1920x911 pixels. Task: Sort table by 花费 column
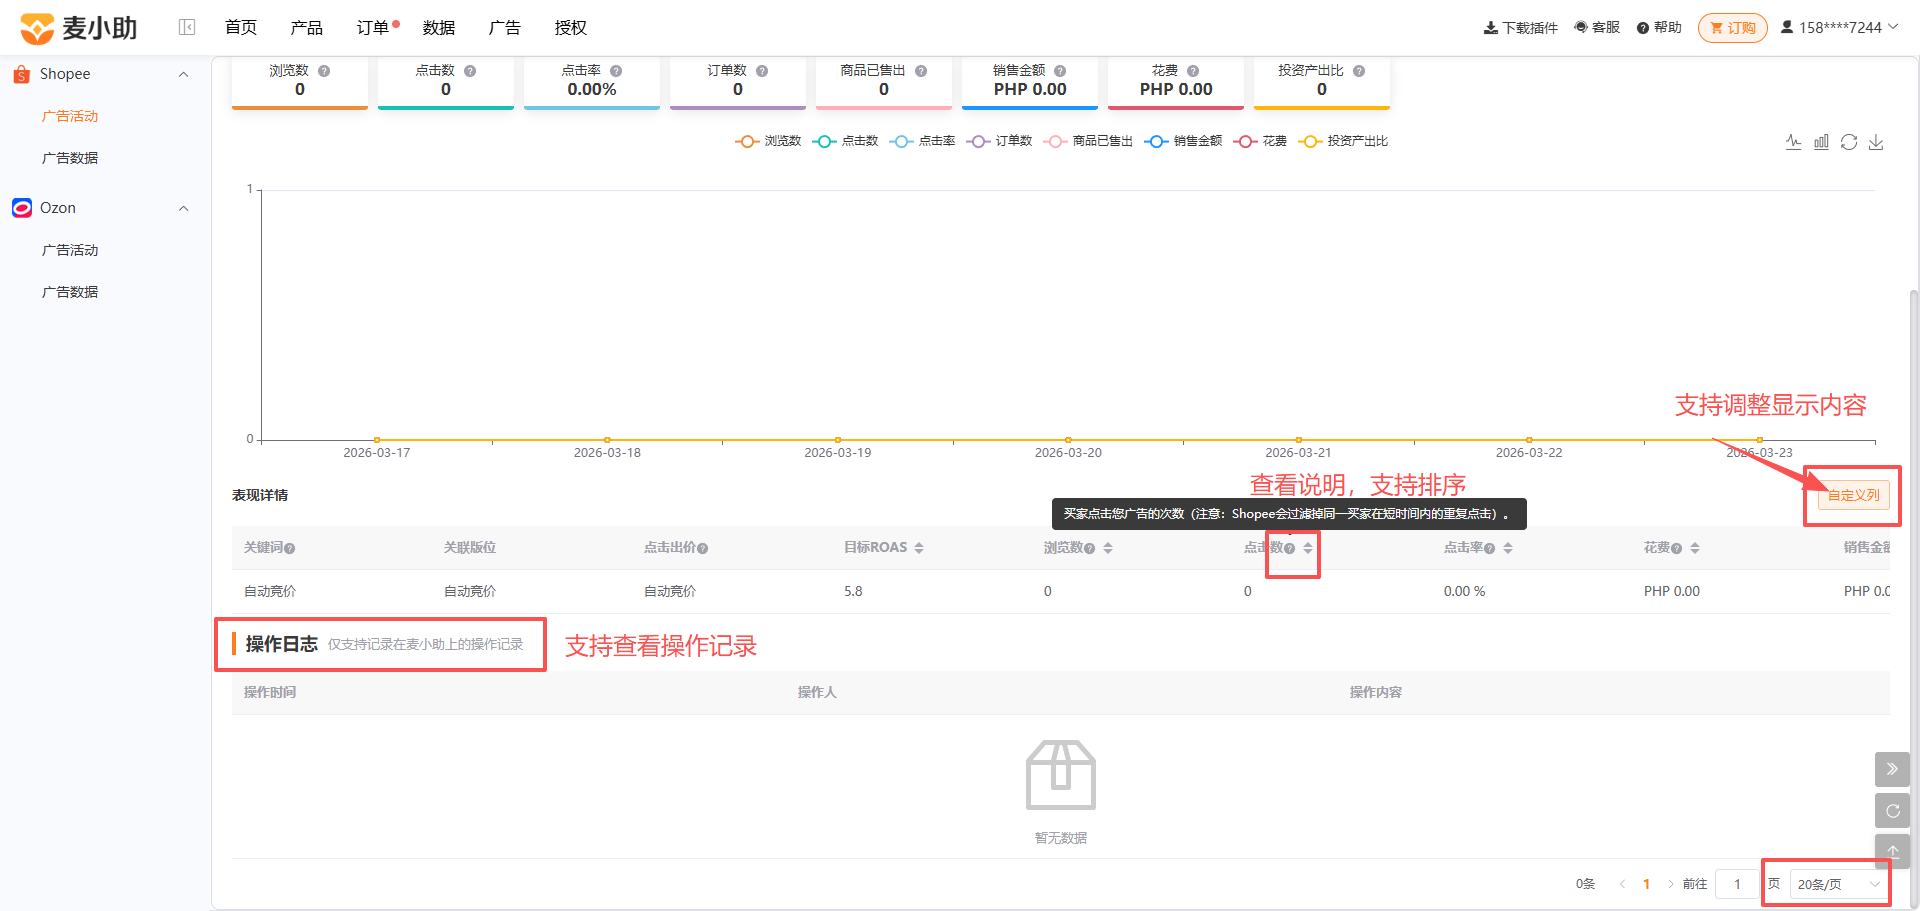(1695, 548)
